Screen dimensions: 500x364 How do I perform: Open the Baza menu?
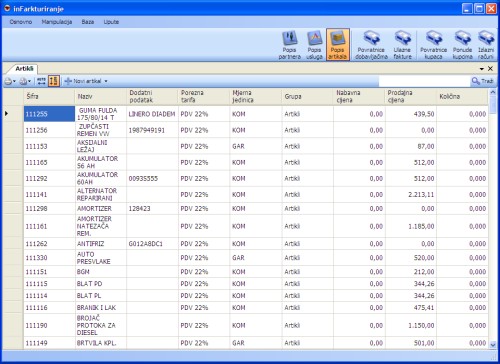tap(88, 22)
